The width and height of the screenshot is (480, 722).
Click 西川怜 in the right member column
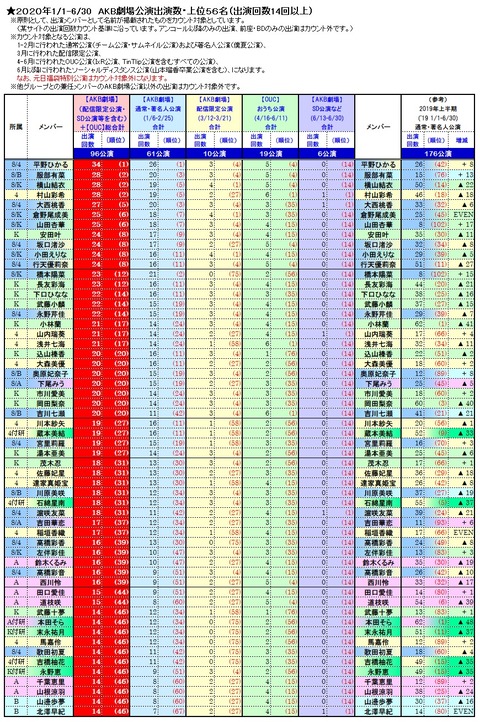(x=378, y=583)
